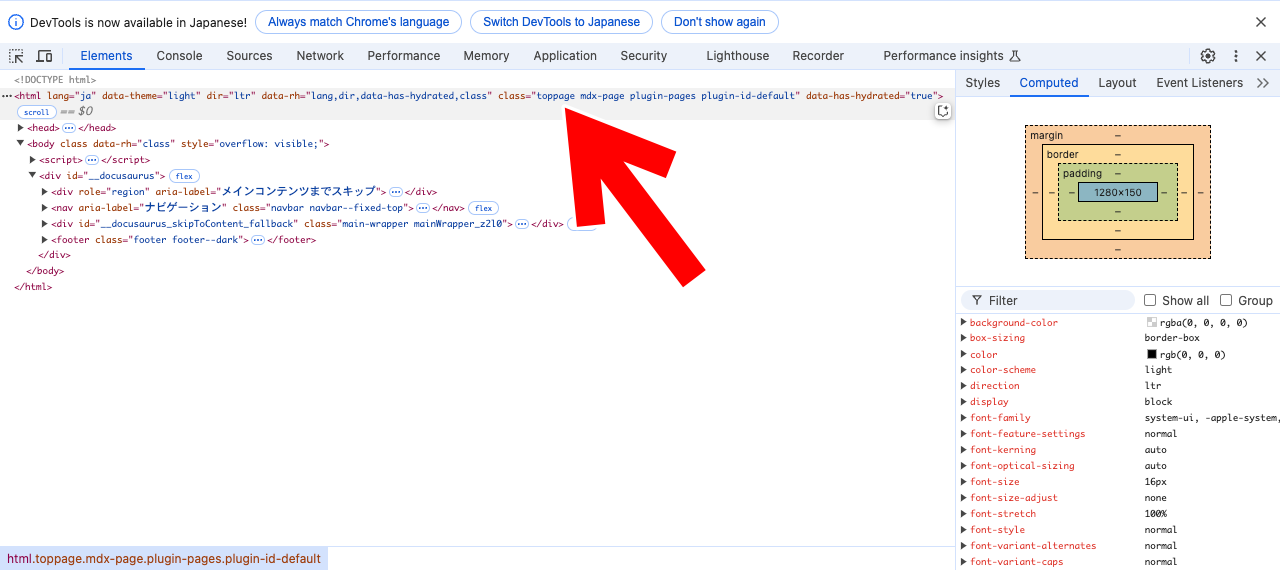The width and height of the screenshot is (1280, 570).
Task: Expand the role=region div node
Action: coord(45,192)
